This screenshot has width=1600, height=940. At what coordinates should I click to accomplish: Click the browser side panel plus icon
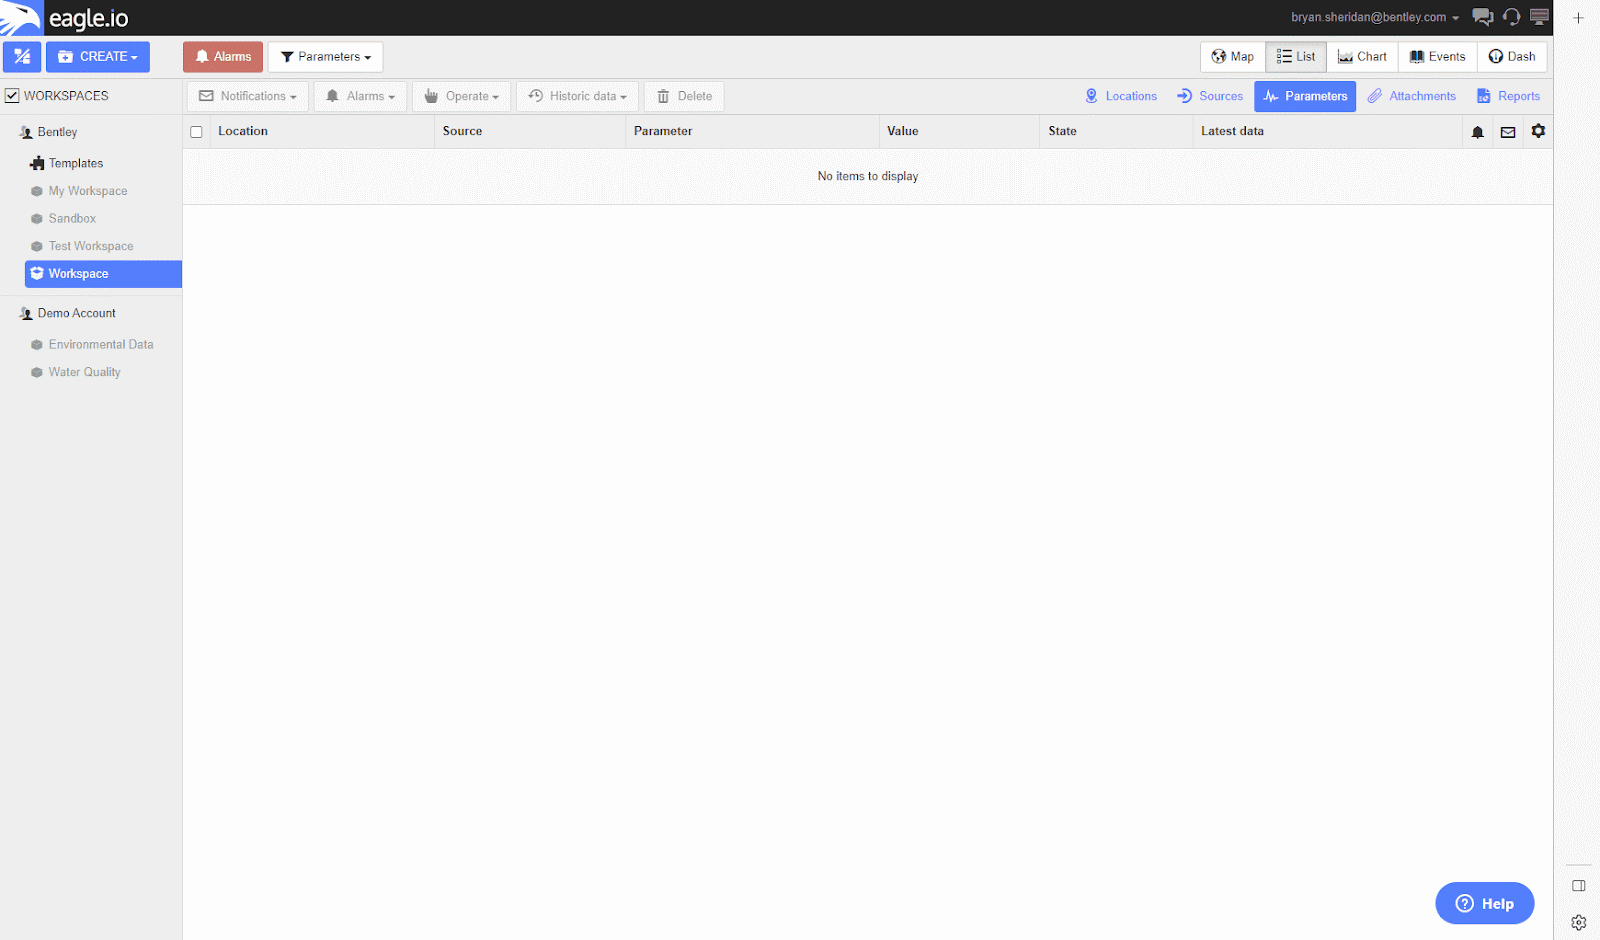point(1578,18)
